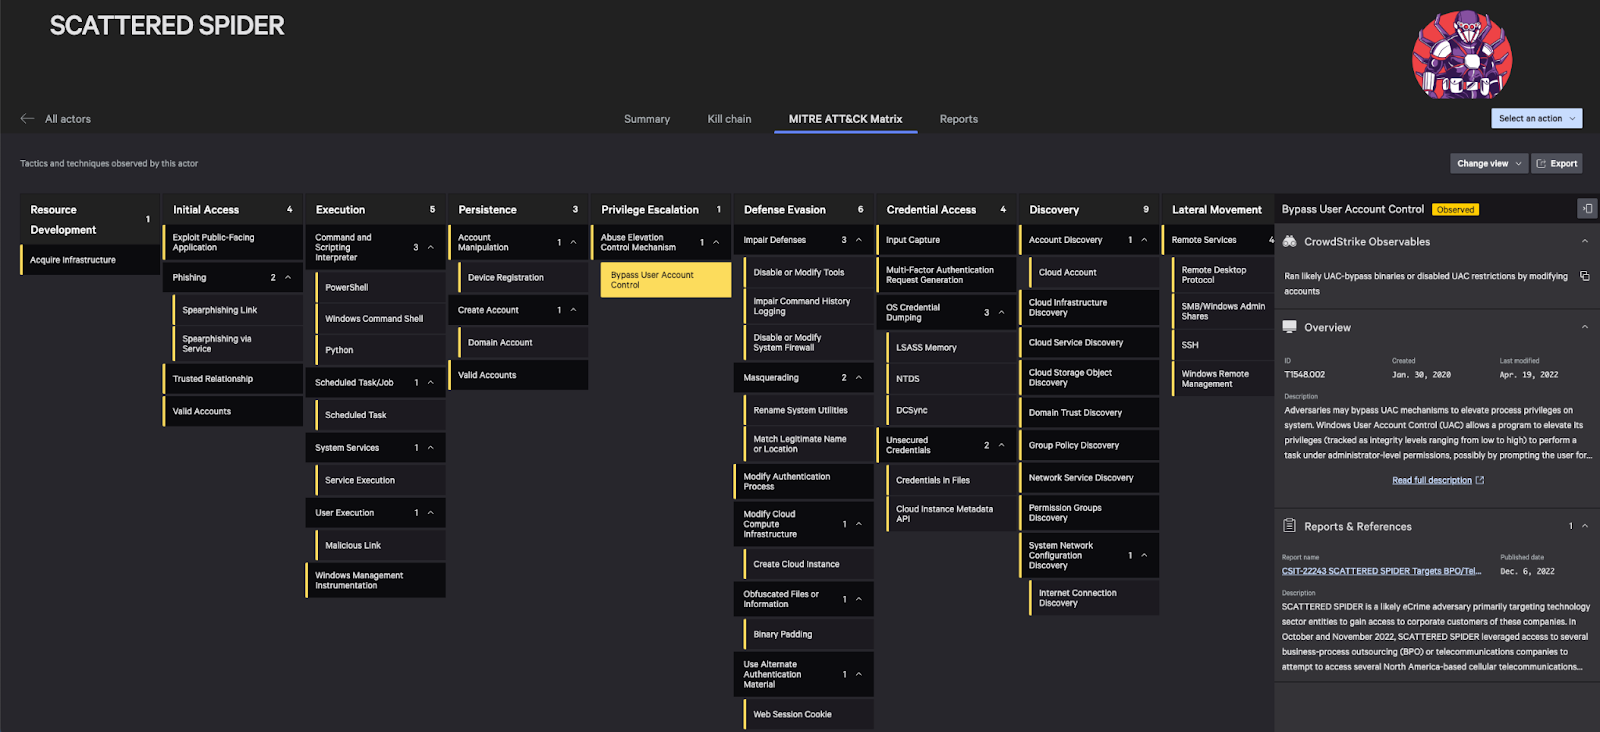Open the Select an action dropdown
Image resolution: width=1600 pixels, height=732 pixels.
pos(1536,118)
